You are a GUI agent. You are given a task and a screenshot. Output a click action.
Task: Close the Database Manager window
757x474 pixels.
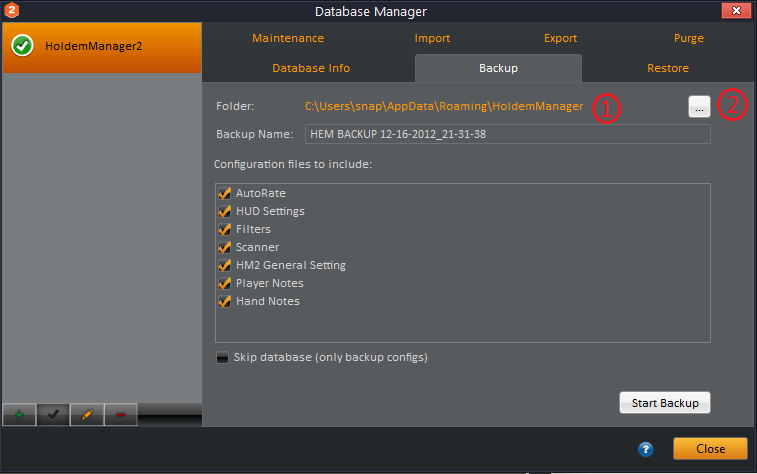736,10
